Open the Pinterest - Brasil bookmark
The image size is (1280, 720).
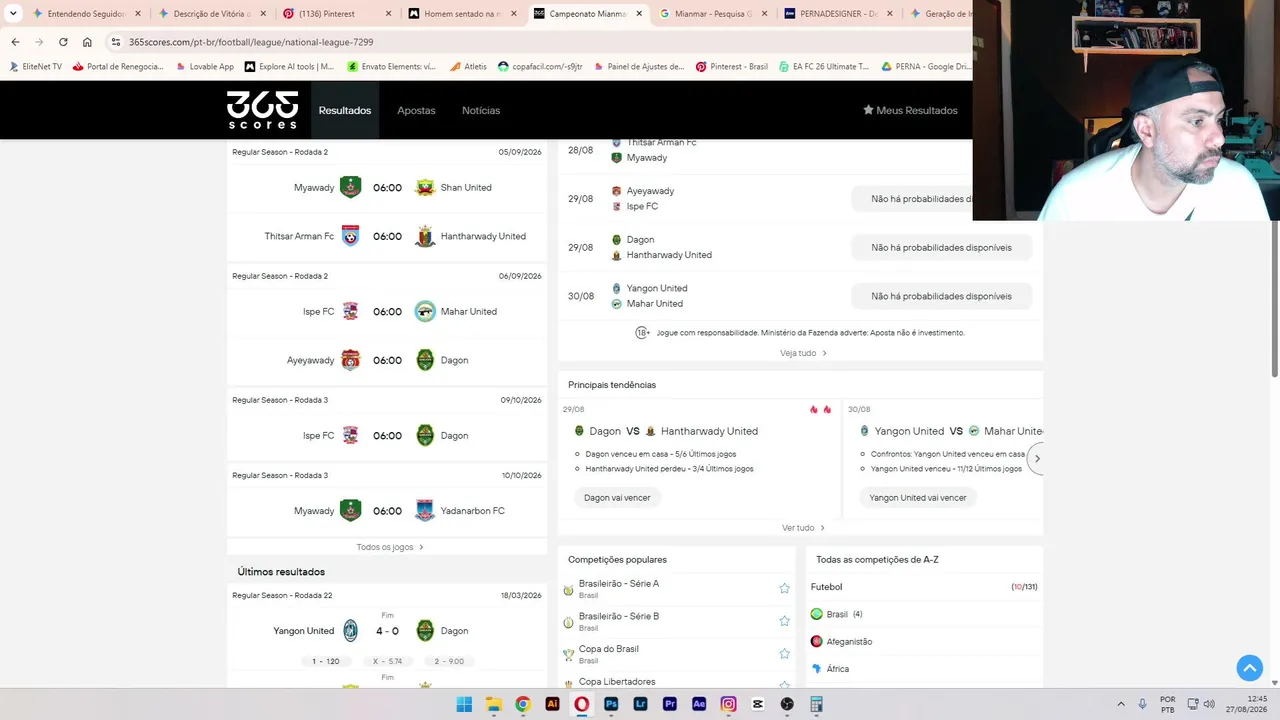pyautogui.click(x=732, y=67)
